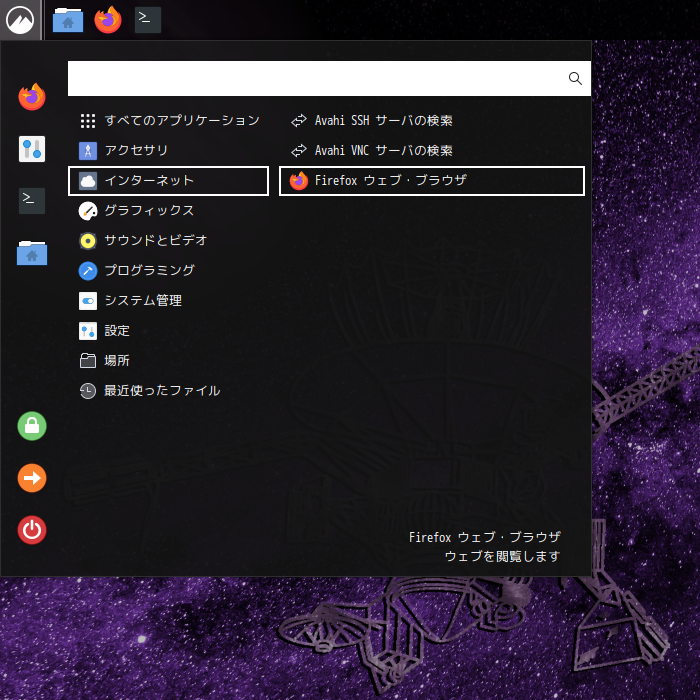The image size is (700, 700).
Task: Click the orange log out arrow button
Action: coord(32,478)
